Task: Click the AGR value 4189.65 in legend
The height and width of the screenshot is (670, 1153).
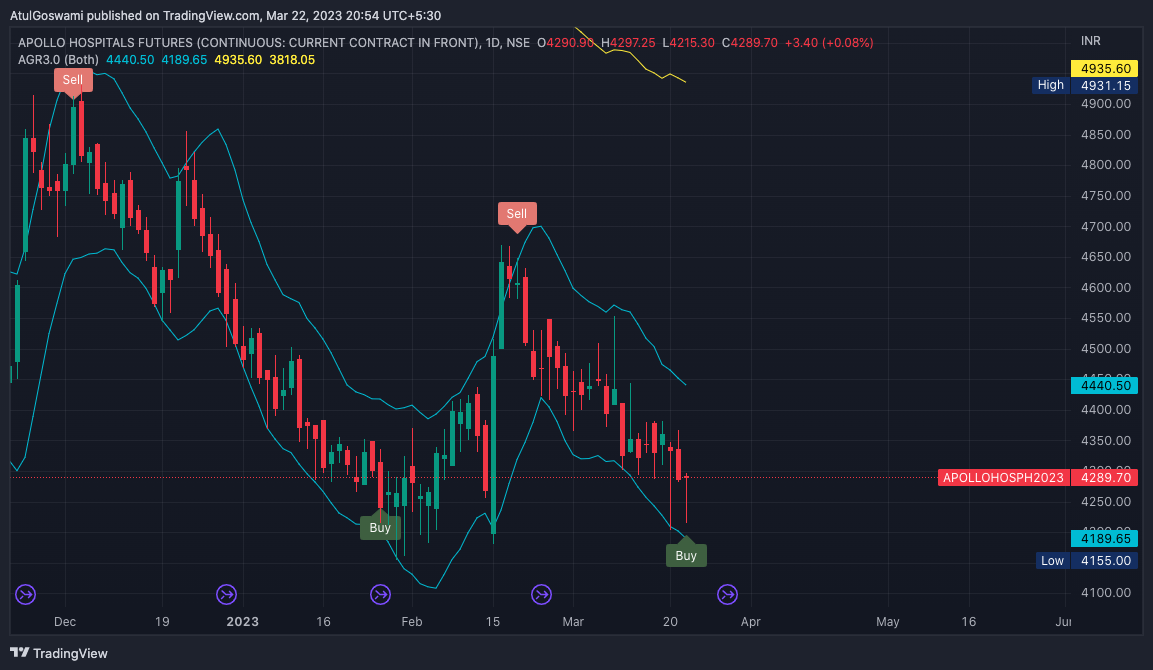Action: 184,60
